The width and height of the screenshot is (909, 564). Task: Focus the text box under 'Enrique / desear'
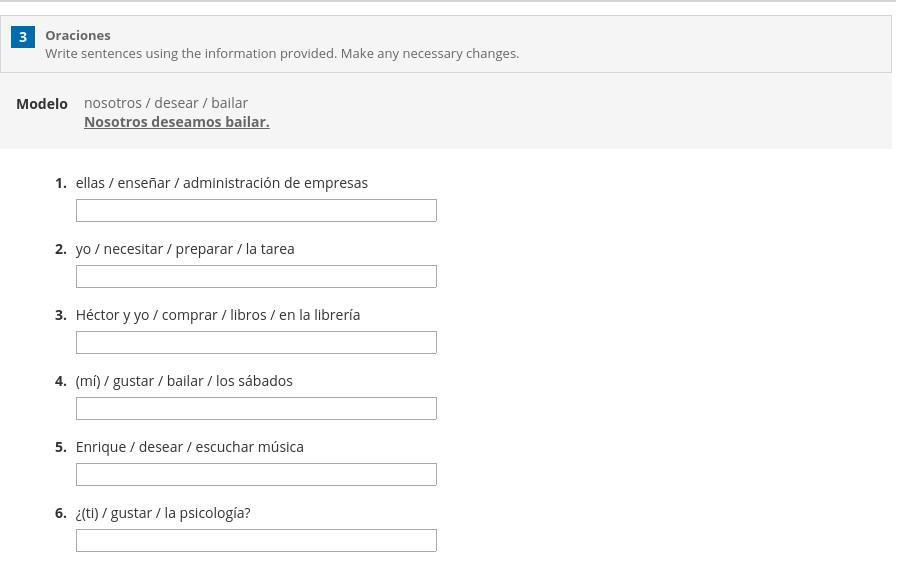pyautogui.click(x=256, y=474)
